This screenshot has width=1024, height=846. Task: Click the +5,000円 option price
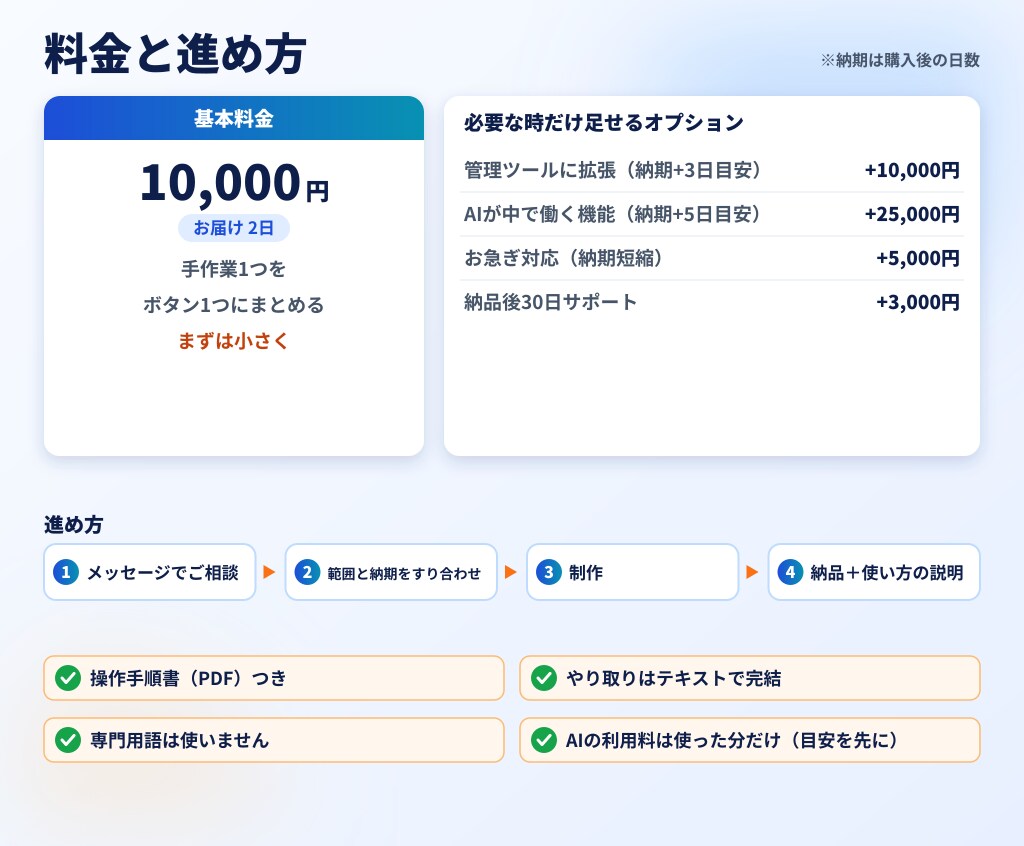coord(918,258)
